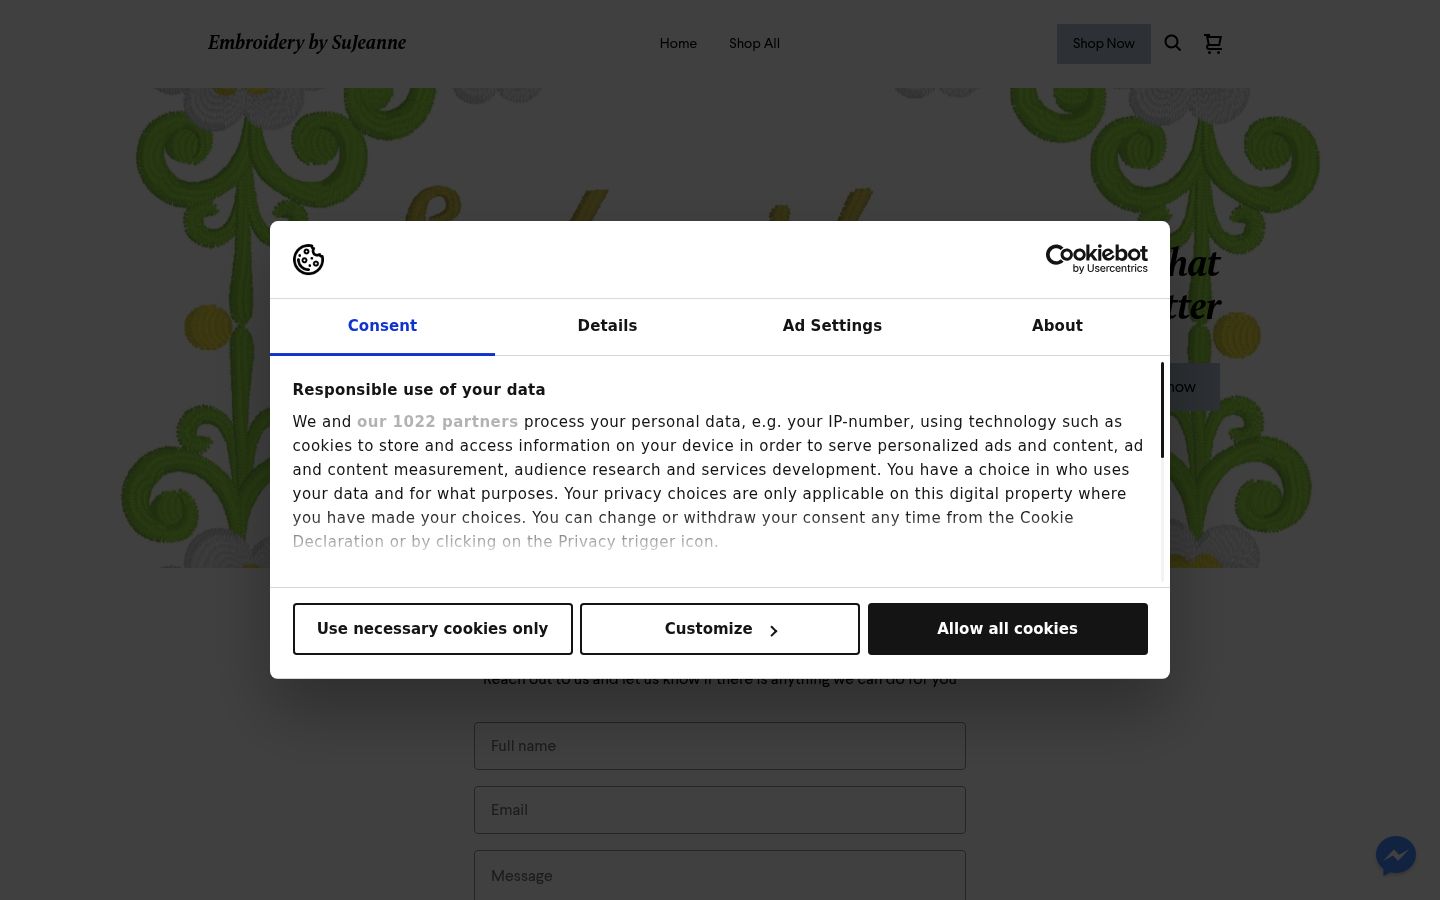The width and height of the screenshot is (1440, 900).
Task: Click the Embroidery by SuJeanne site title
Action: pyautogui.click(x=307, y=43)
